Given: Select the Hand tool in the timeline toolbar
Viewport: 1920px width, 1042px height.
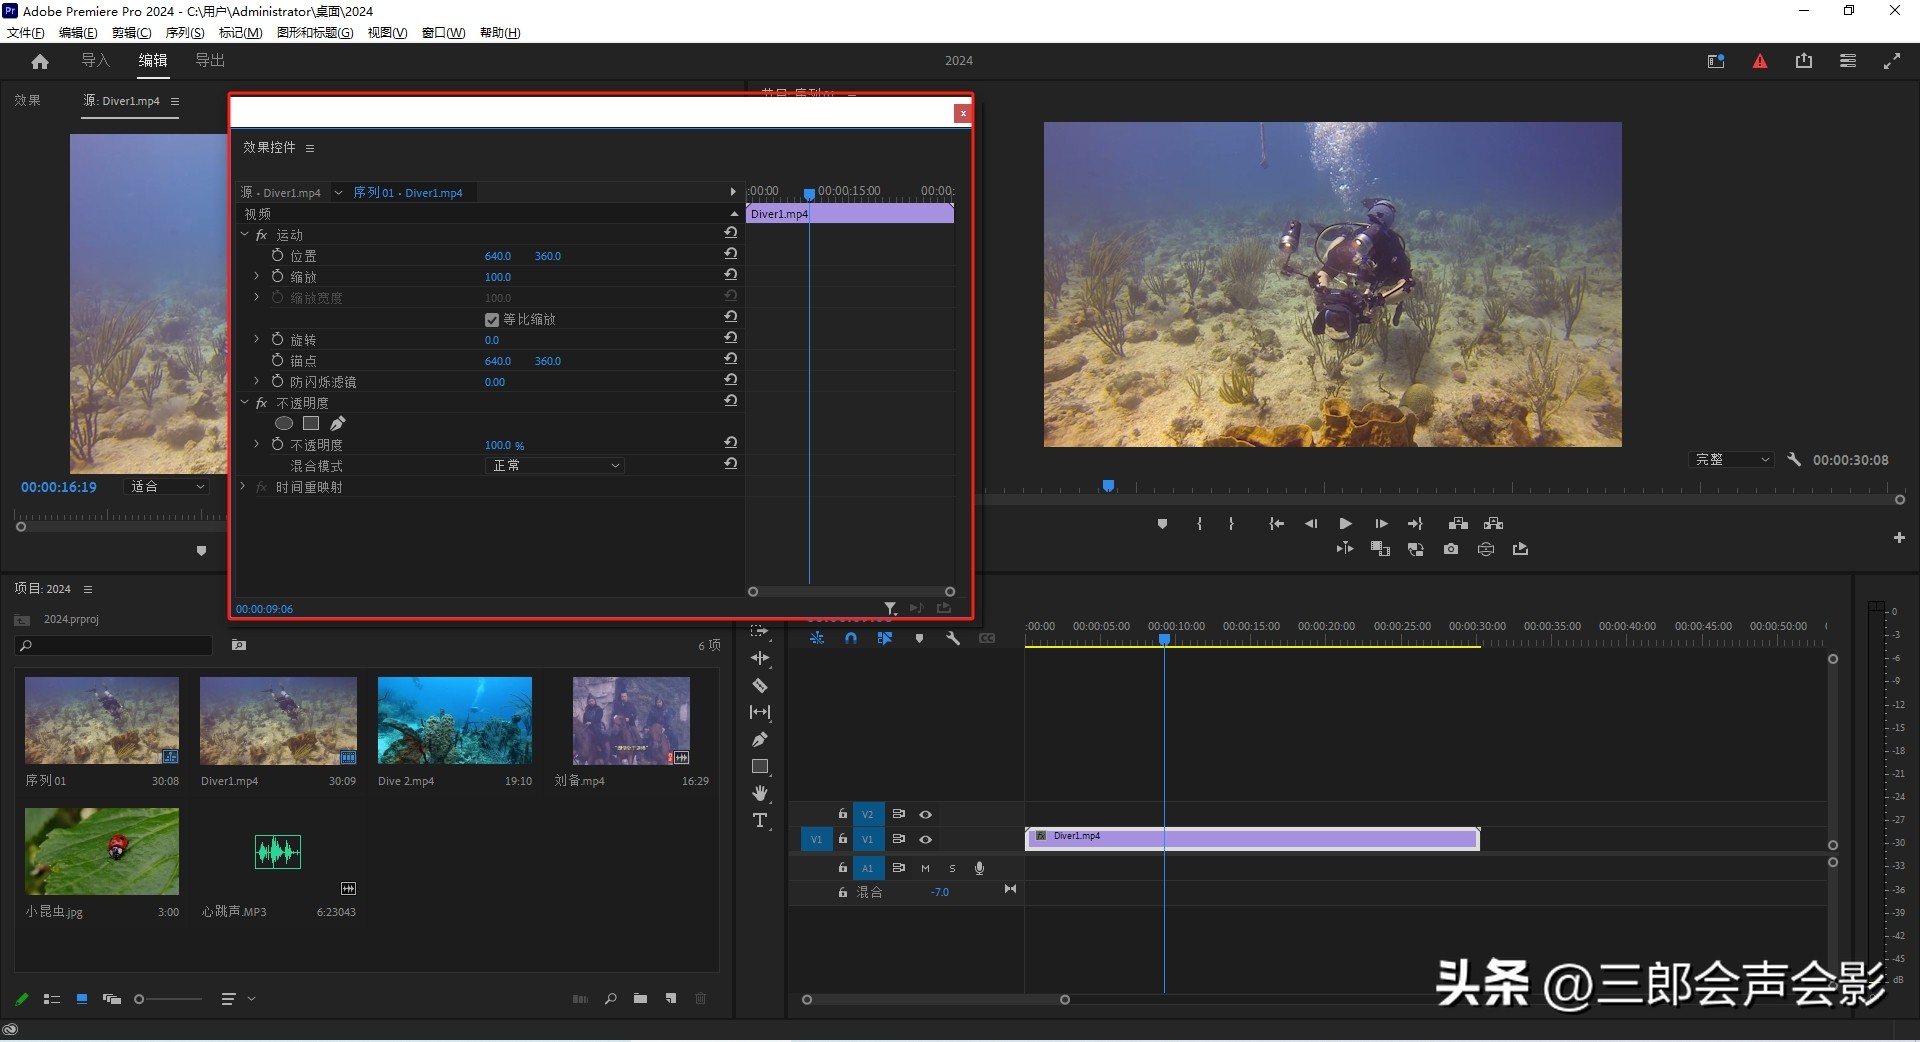Looking at the screenshot, I should (760, 793).
